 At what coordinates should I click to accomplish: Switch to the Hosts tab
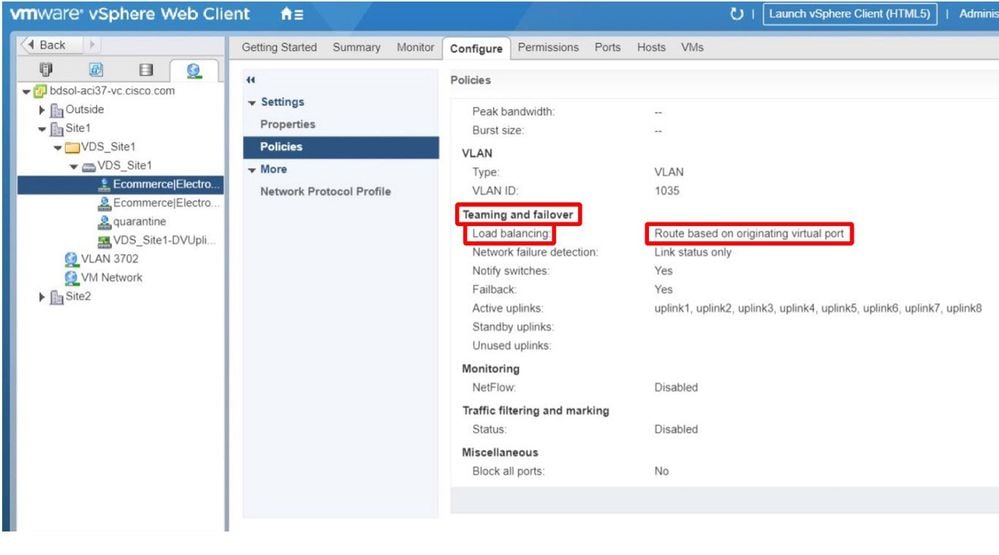point(651,47)
